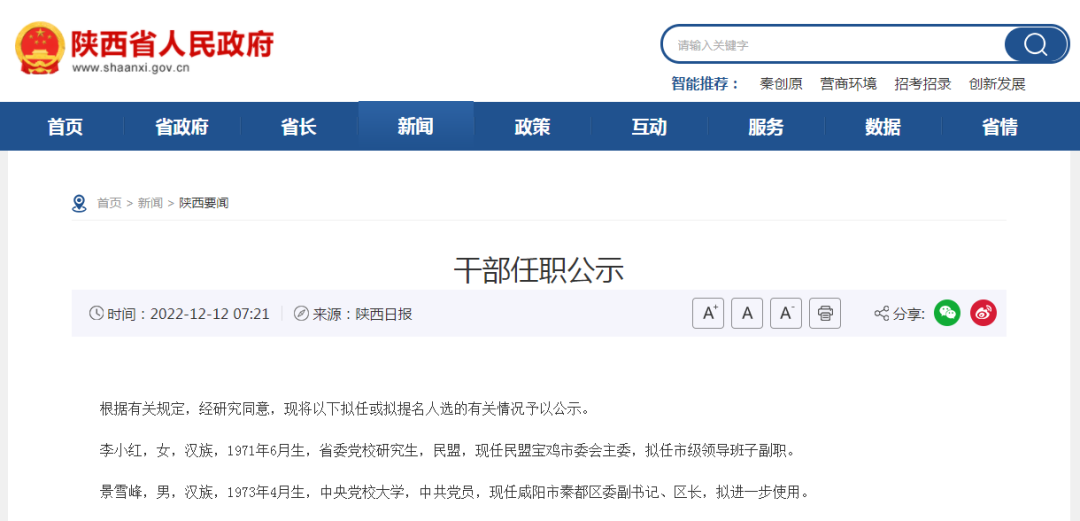Click the timestamp 2022-12-12 07:21

click(x=209, y=314)
